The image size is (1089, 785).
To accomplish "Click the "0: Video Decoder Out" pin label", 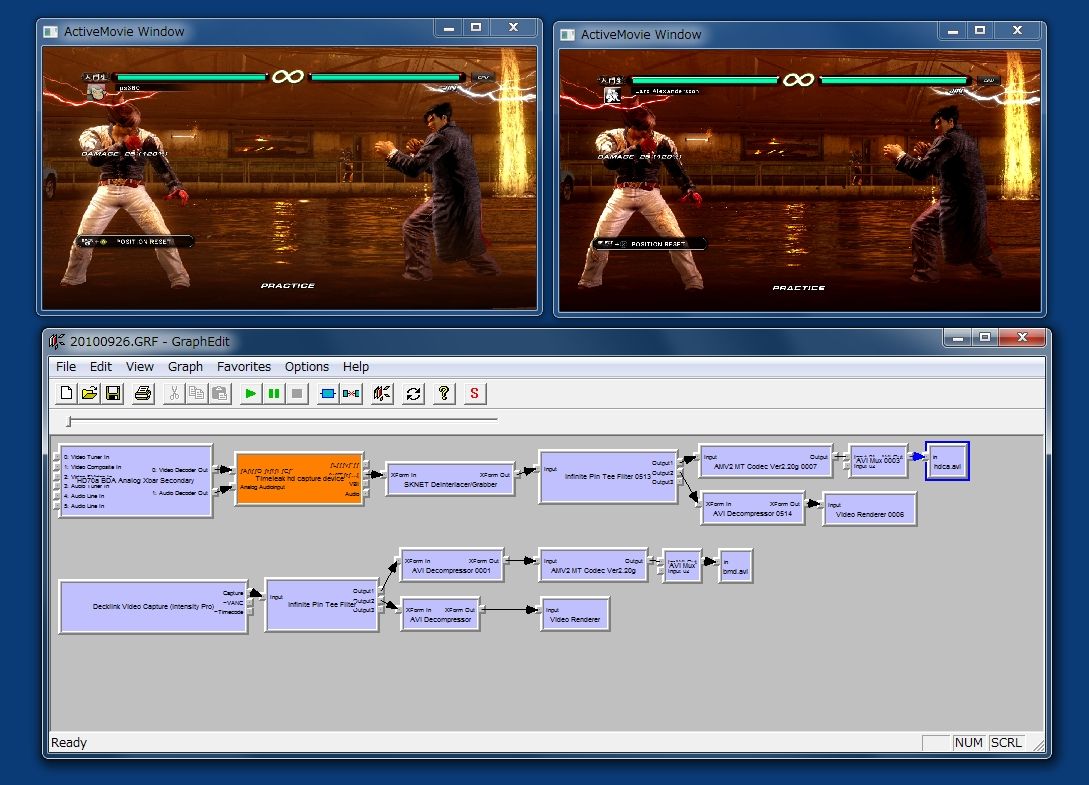I will click(x=180, y=470).
